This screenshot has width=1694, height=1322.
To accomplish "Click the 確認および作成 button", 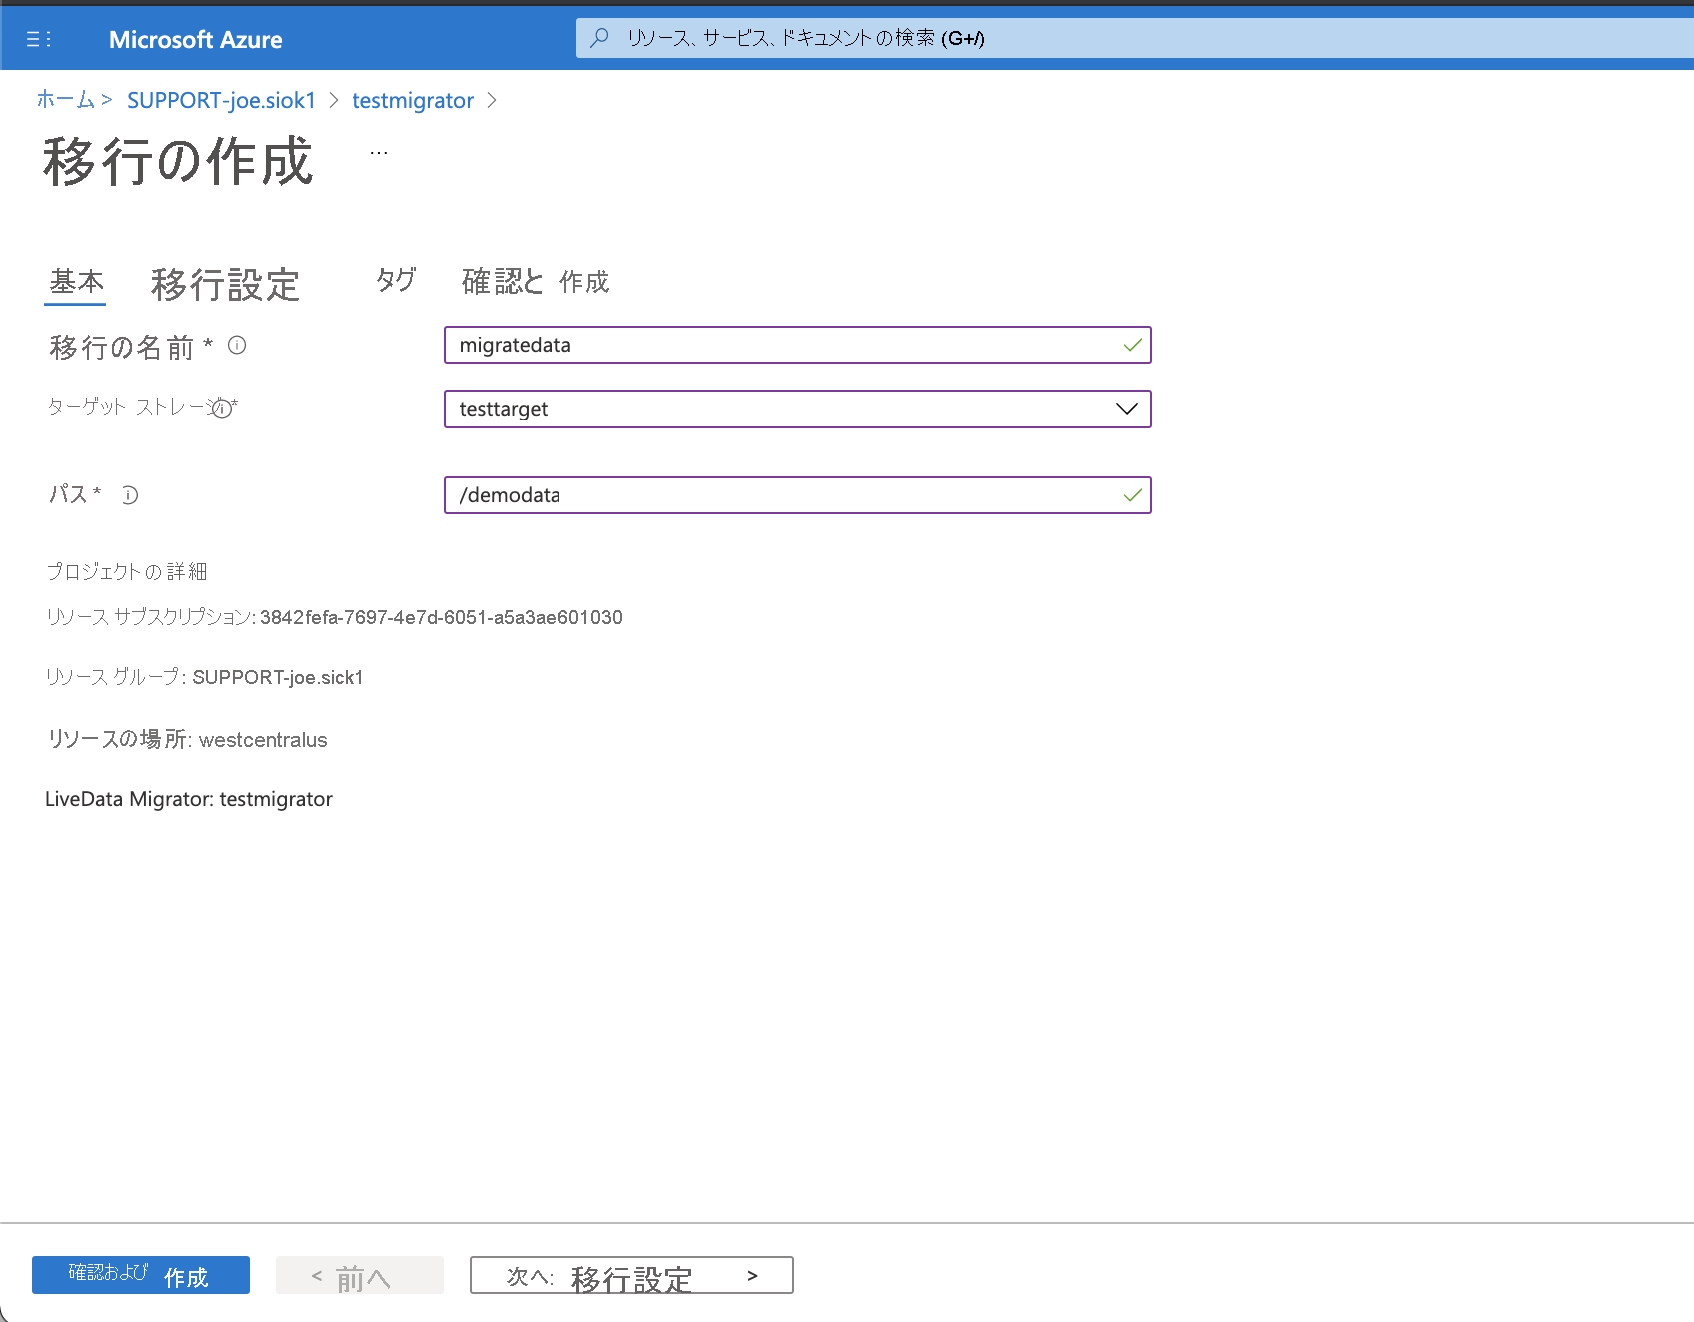I will pyautogui.click(x=140, y=1275).
